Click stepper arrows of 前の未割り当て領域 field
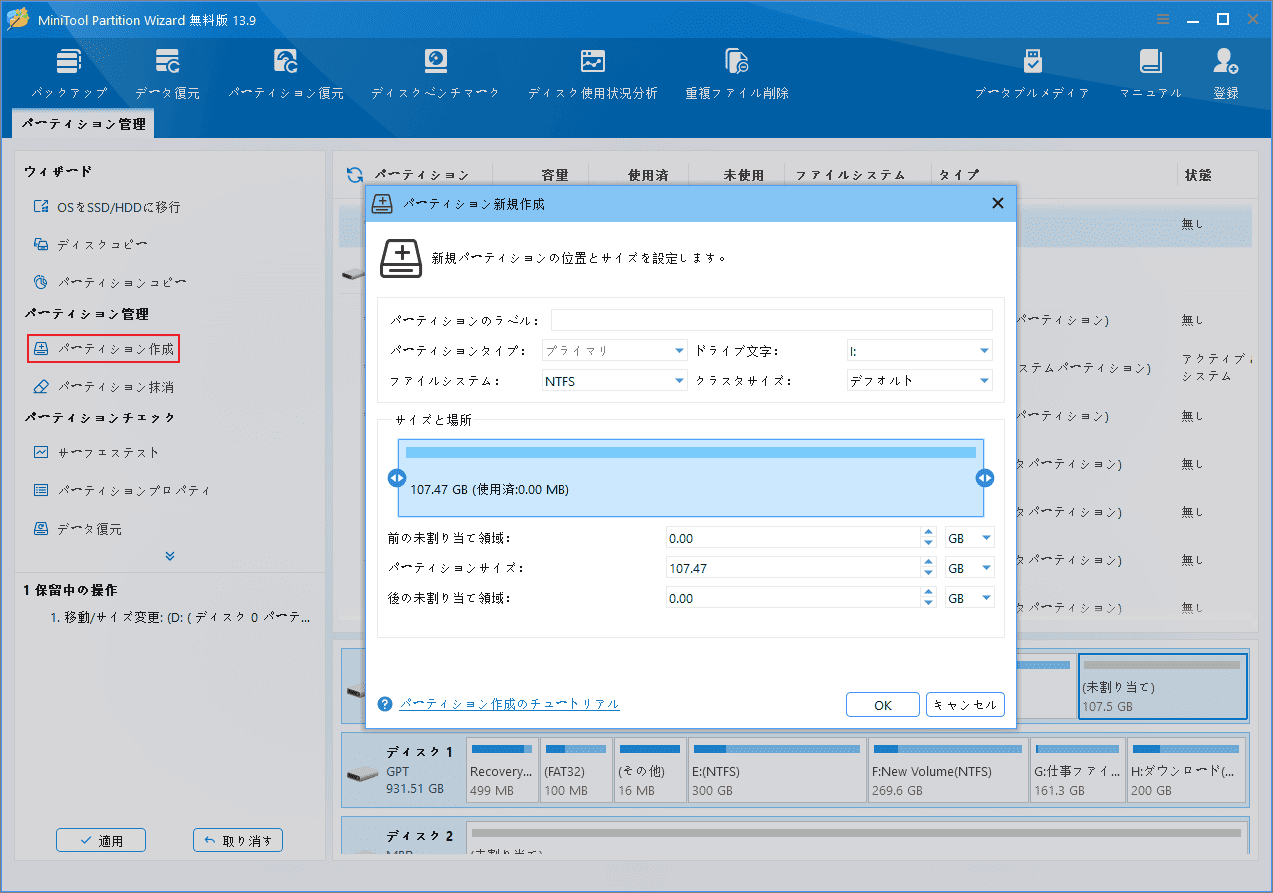 [x=929, y=538]
